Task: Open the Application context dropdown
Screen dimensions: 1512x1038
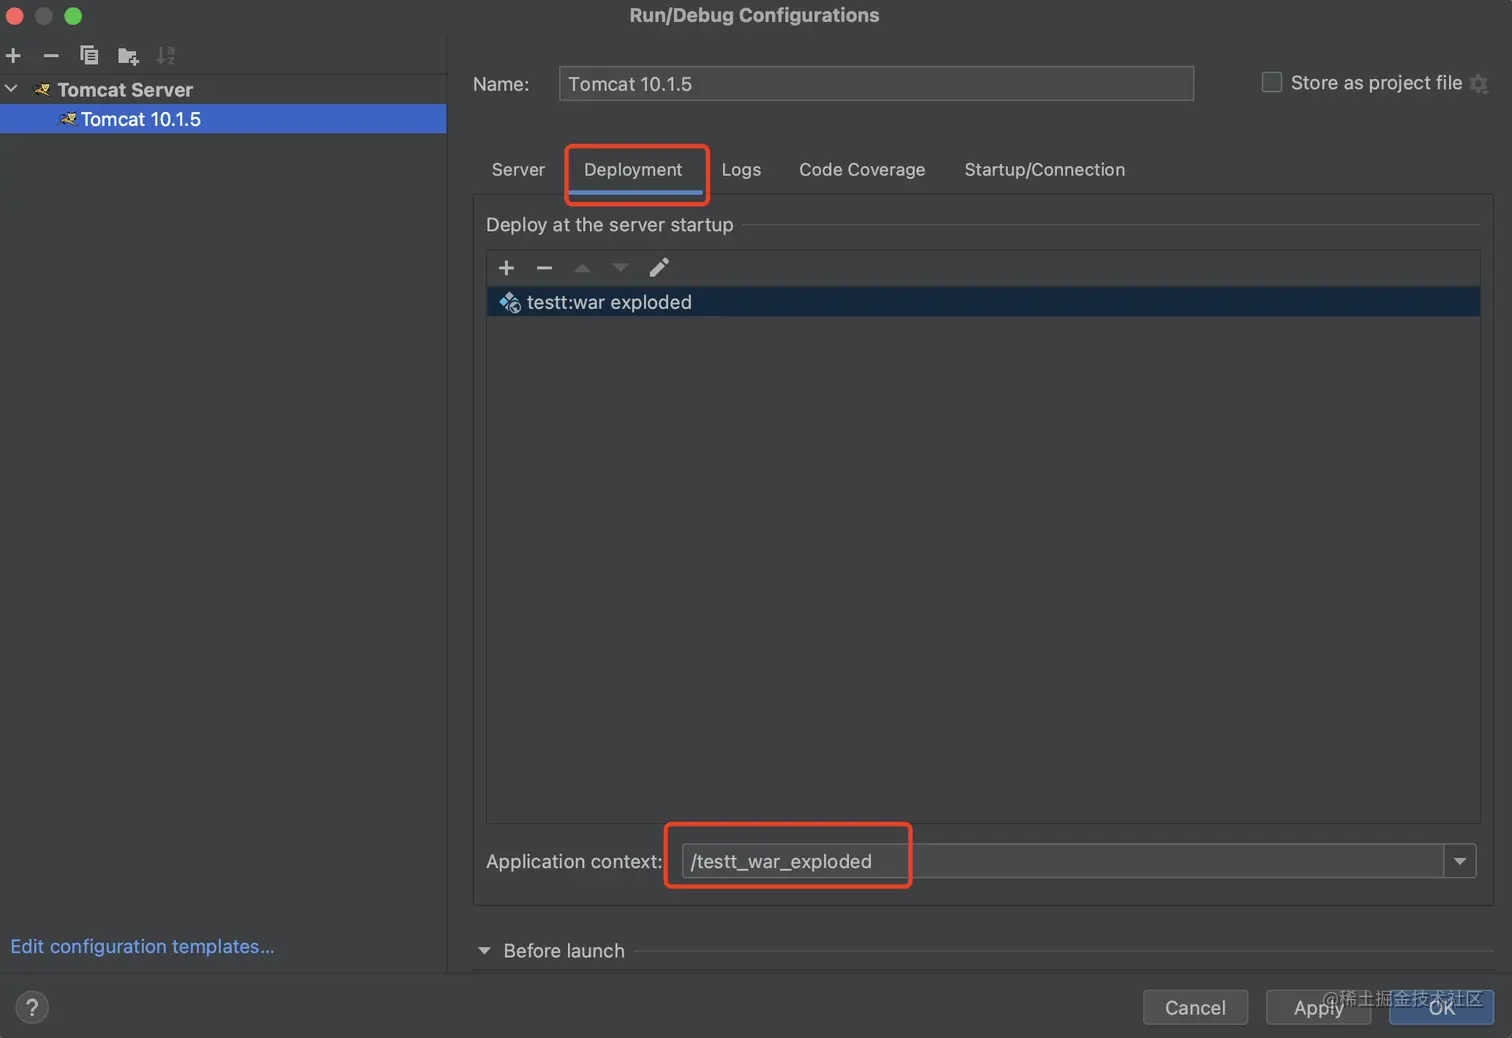Action: (1460, 861)
